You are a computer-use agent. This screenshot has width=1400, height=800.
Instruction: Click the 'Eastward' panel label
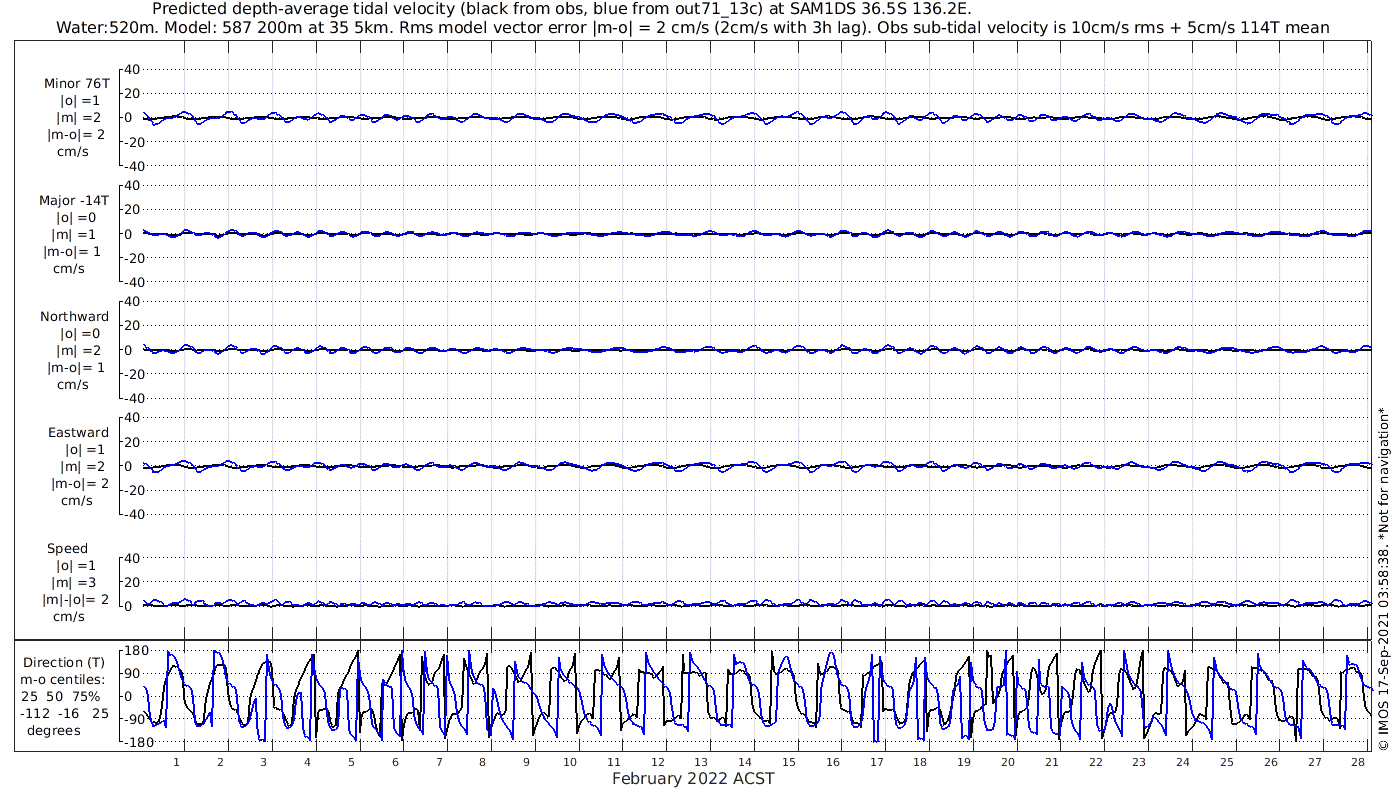[78, 432]
